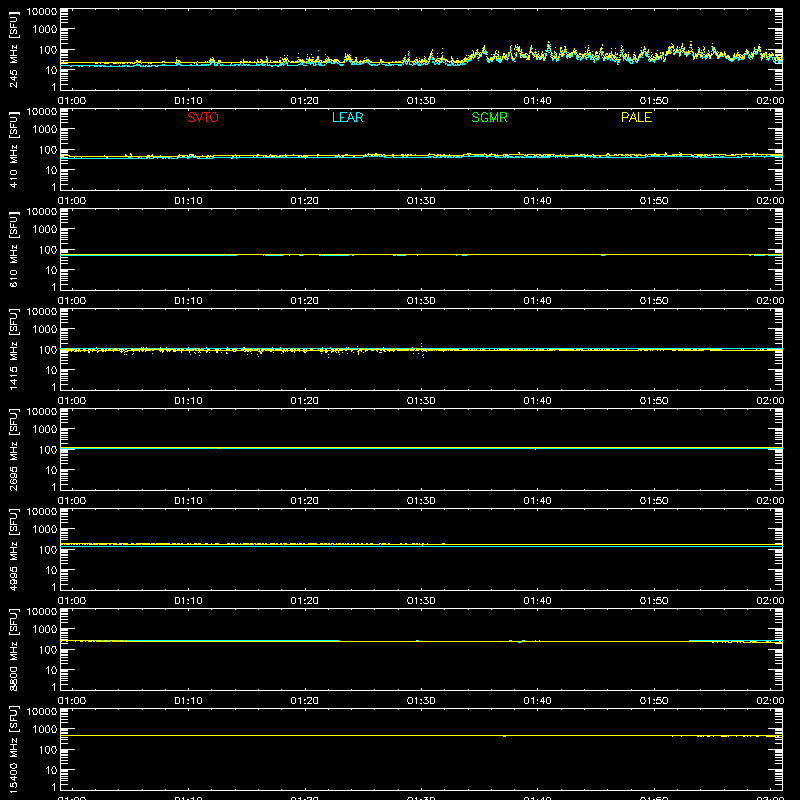Click the 100 y-axis value of the 2695 MHz plot
This screenshot has height=800, width=800.
[48, 450]
